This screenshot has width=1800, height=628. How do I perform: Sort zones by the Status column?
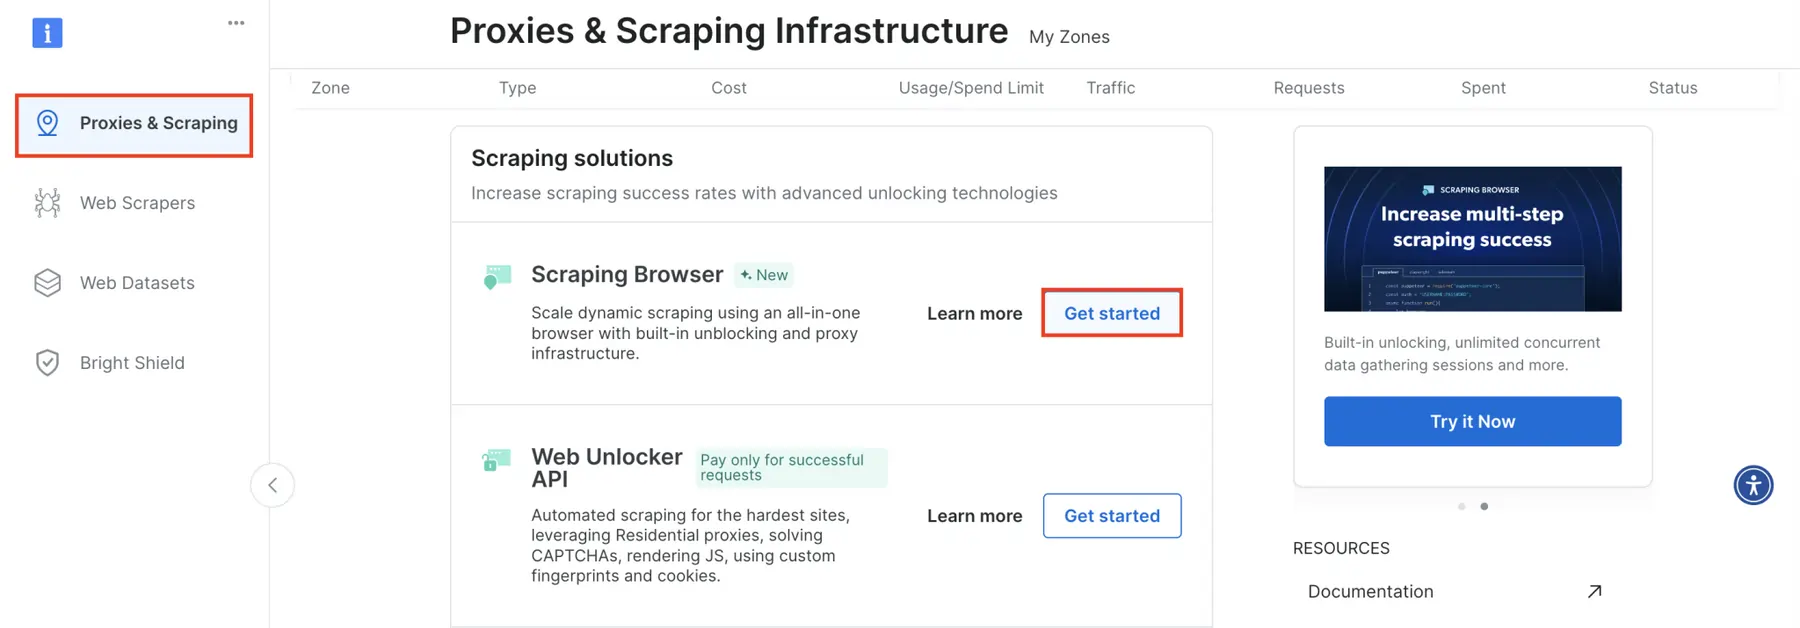pyautogui.click(x=1672, y=88)
